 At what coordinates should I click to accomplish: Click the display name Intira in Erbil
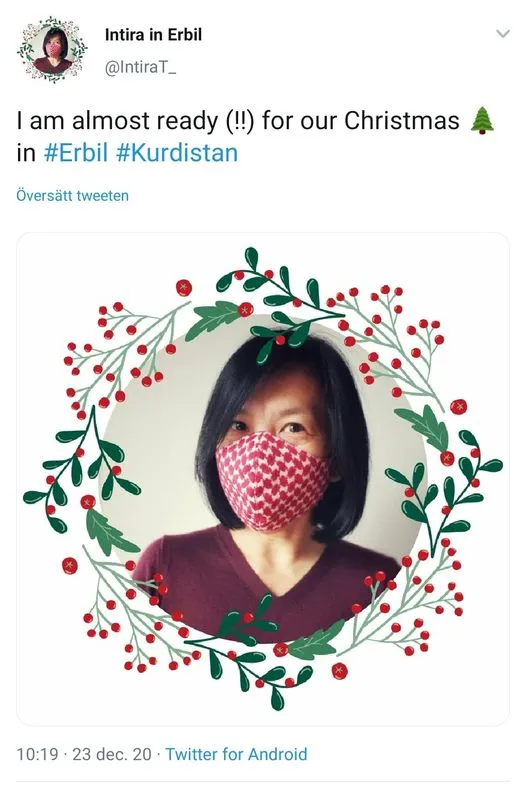tap(153, 35)
